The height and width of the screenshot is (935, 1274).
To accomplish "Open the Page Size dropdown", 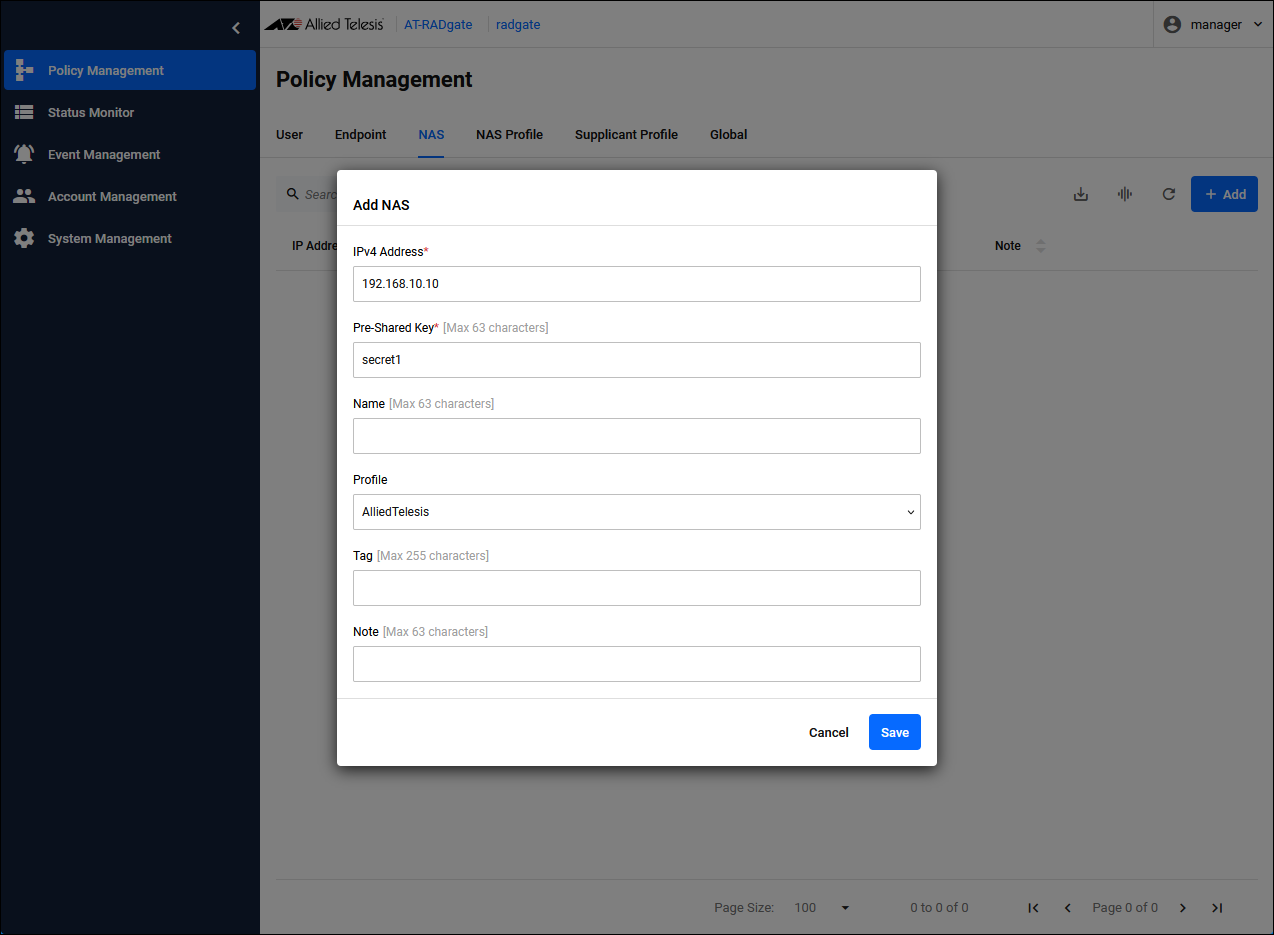I will 822,908.
